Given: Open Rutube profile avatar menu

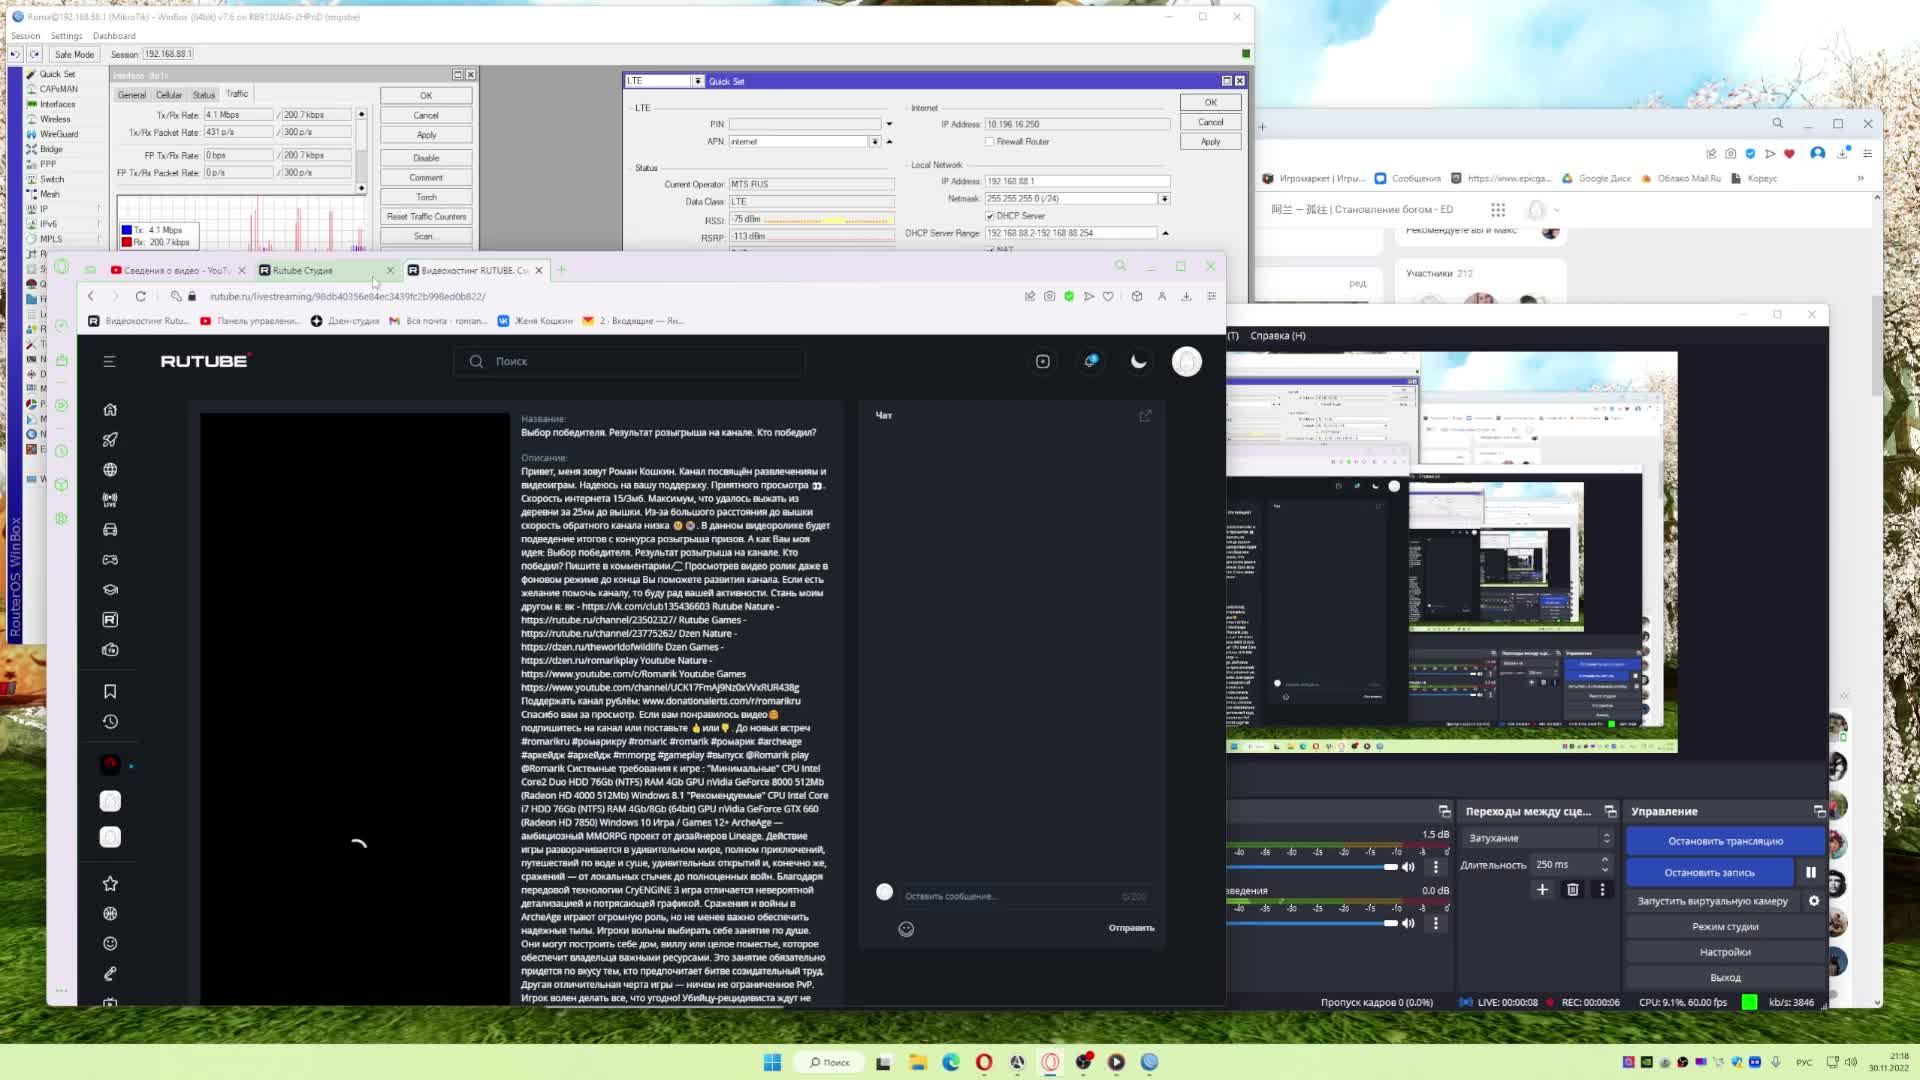Looking at the screenshot, I should click(x=1187, y=361).
